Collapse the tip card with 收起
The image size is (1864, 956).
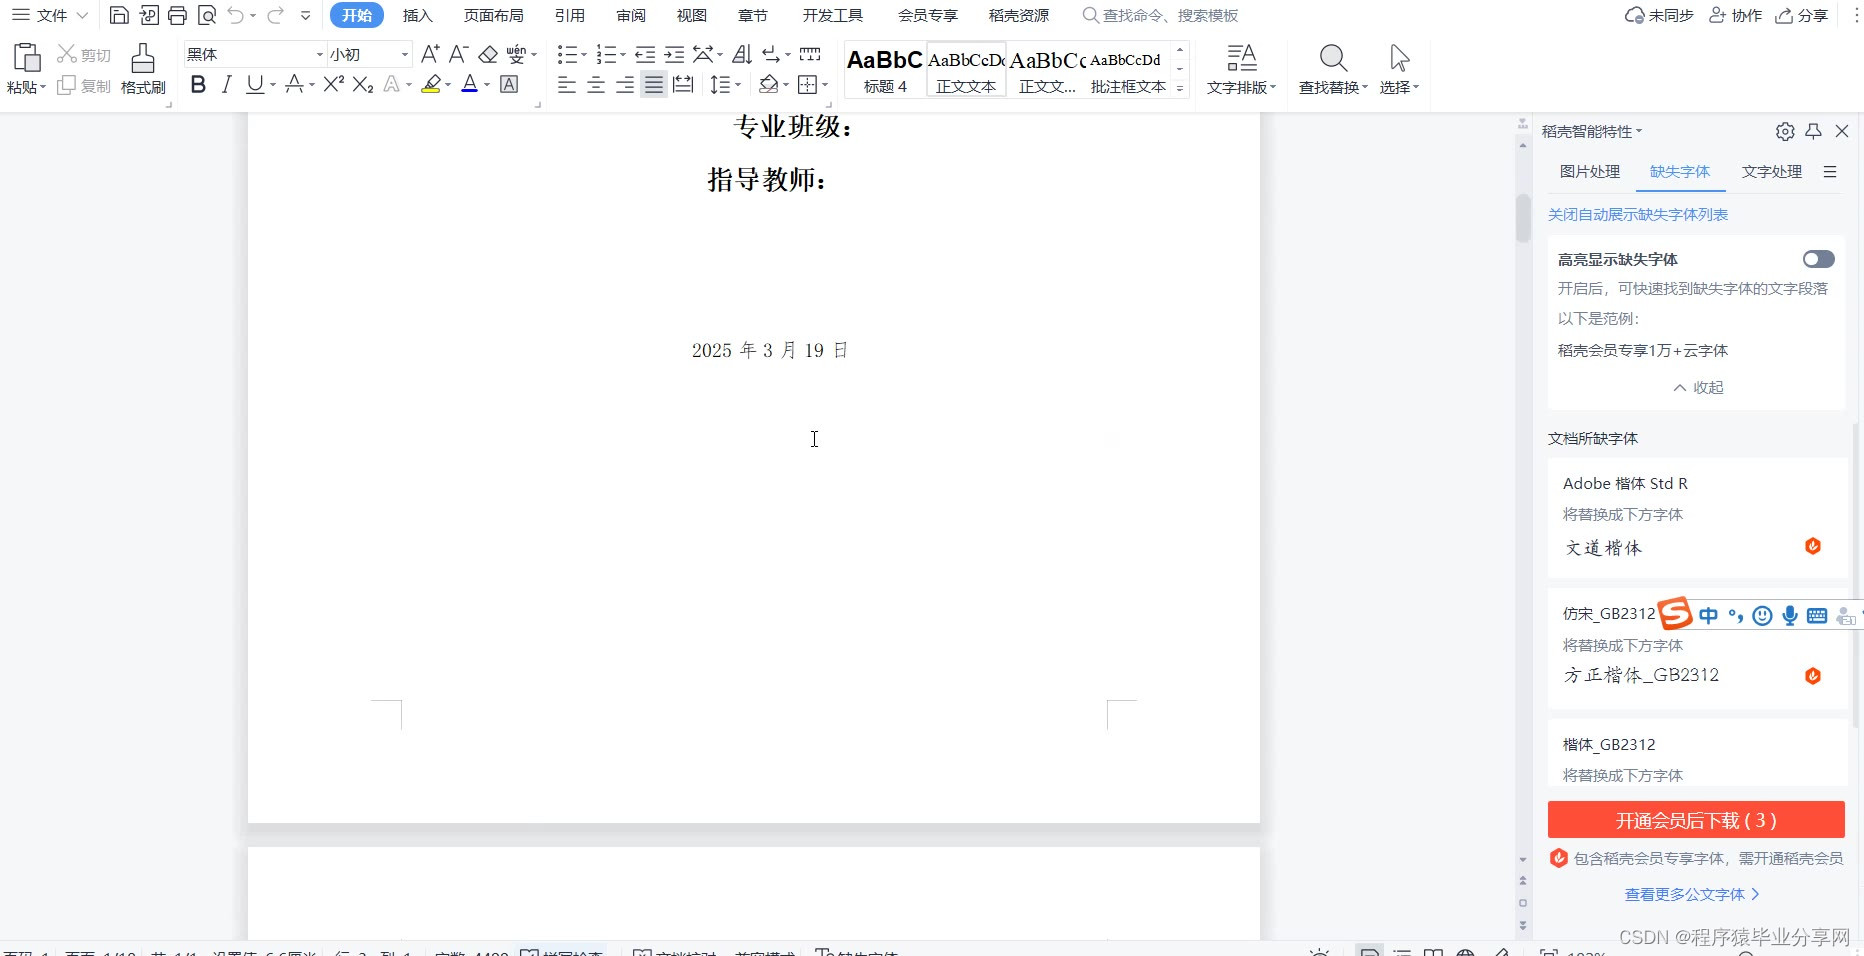[x=1699, y=387]
